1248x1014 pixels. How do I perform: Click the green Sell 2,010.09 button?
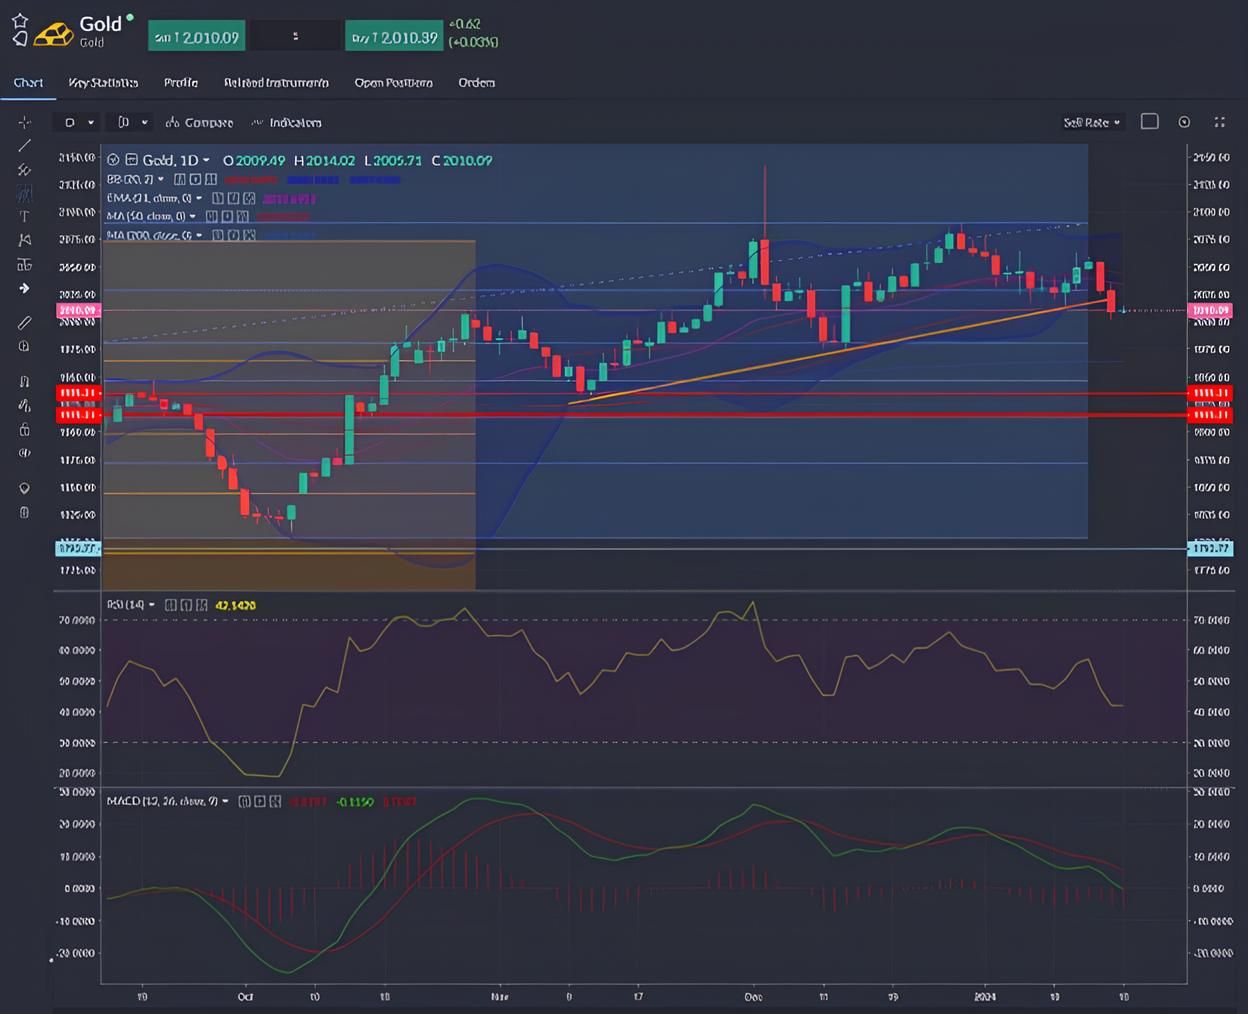click(x=197, y=37)
